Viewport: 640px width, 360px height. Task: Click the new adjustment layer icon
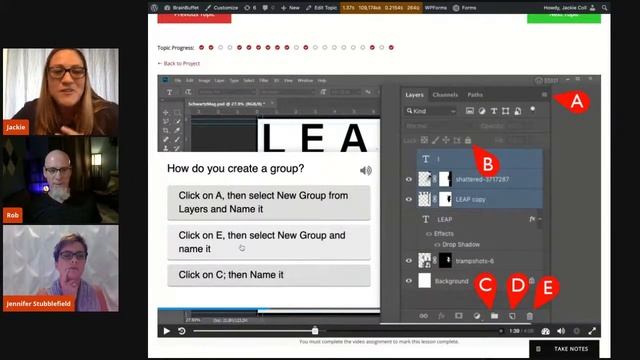[x=477, y=316]
